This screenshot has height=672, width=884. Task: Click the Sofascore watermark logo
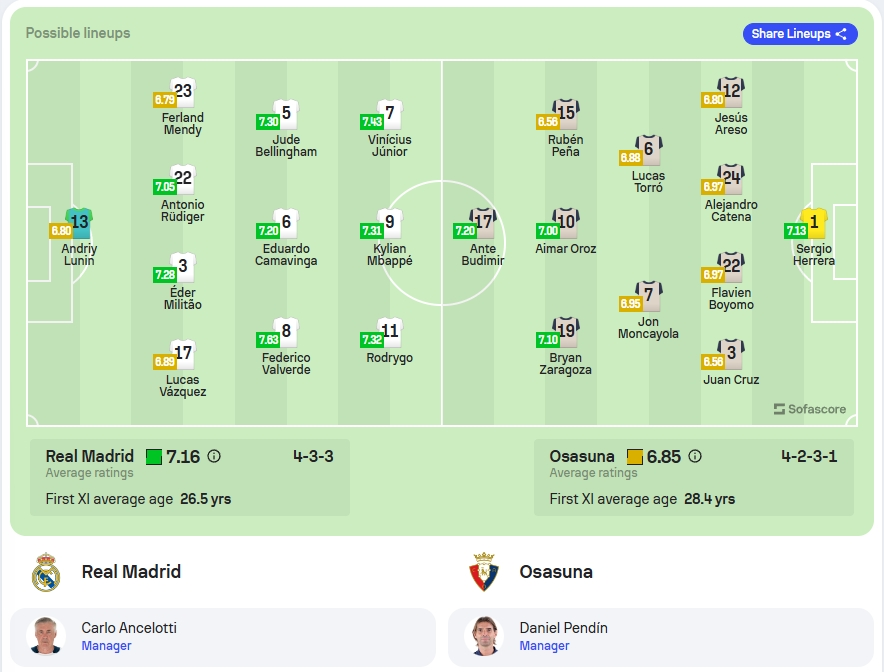click(x=810, y=409)
